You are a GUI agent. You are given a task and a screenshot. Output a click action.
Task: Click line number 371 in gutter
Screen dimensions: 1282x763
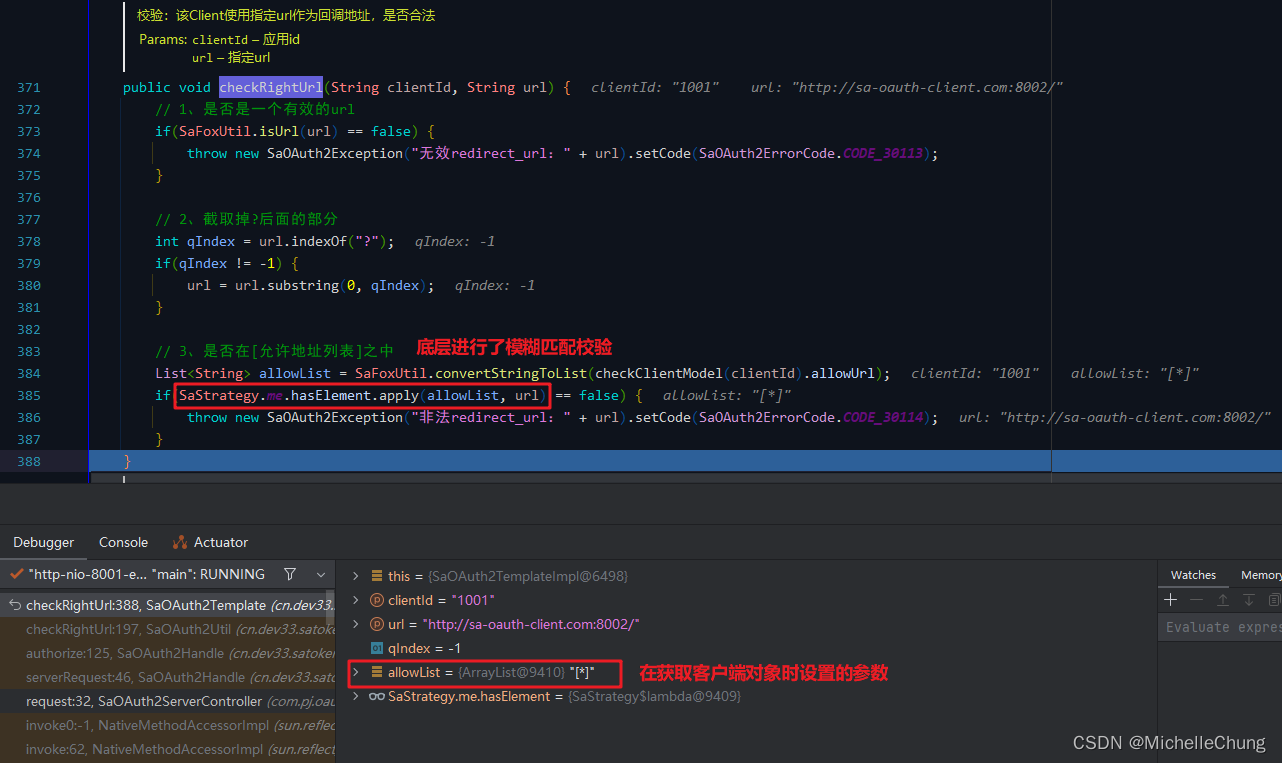[29, 87]
